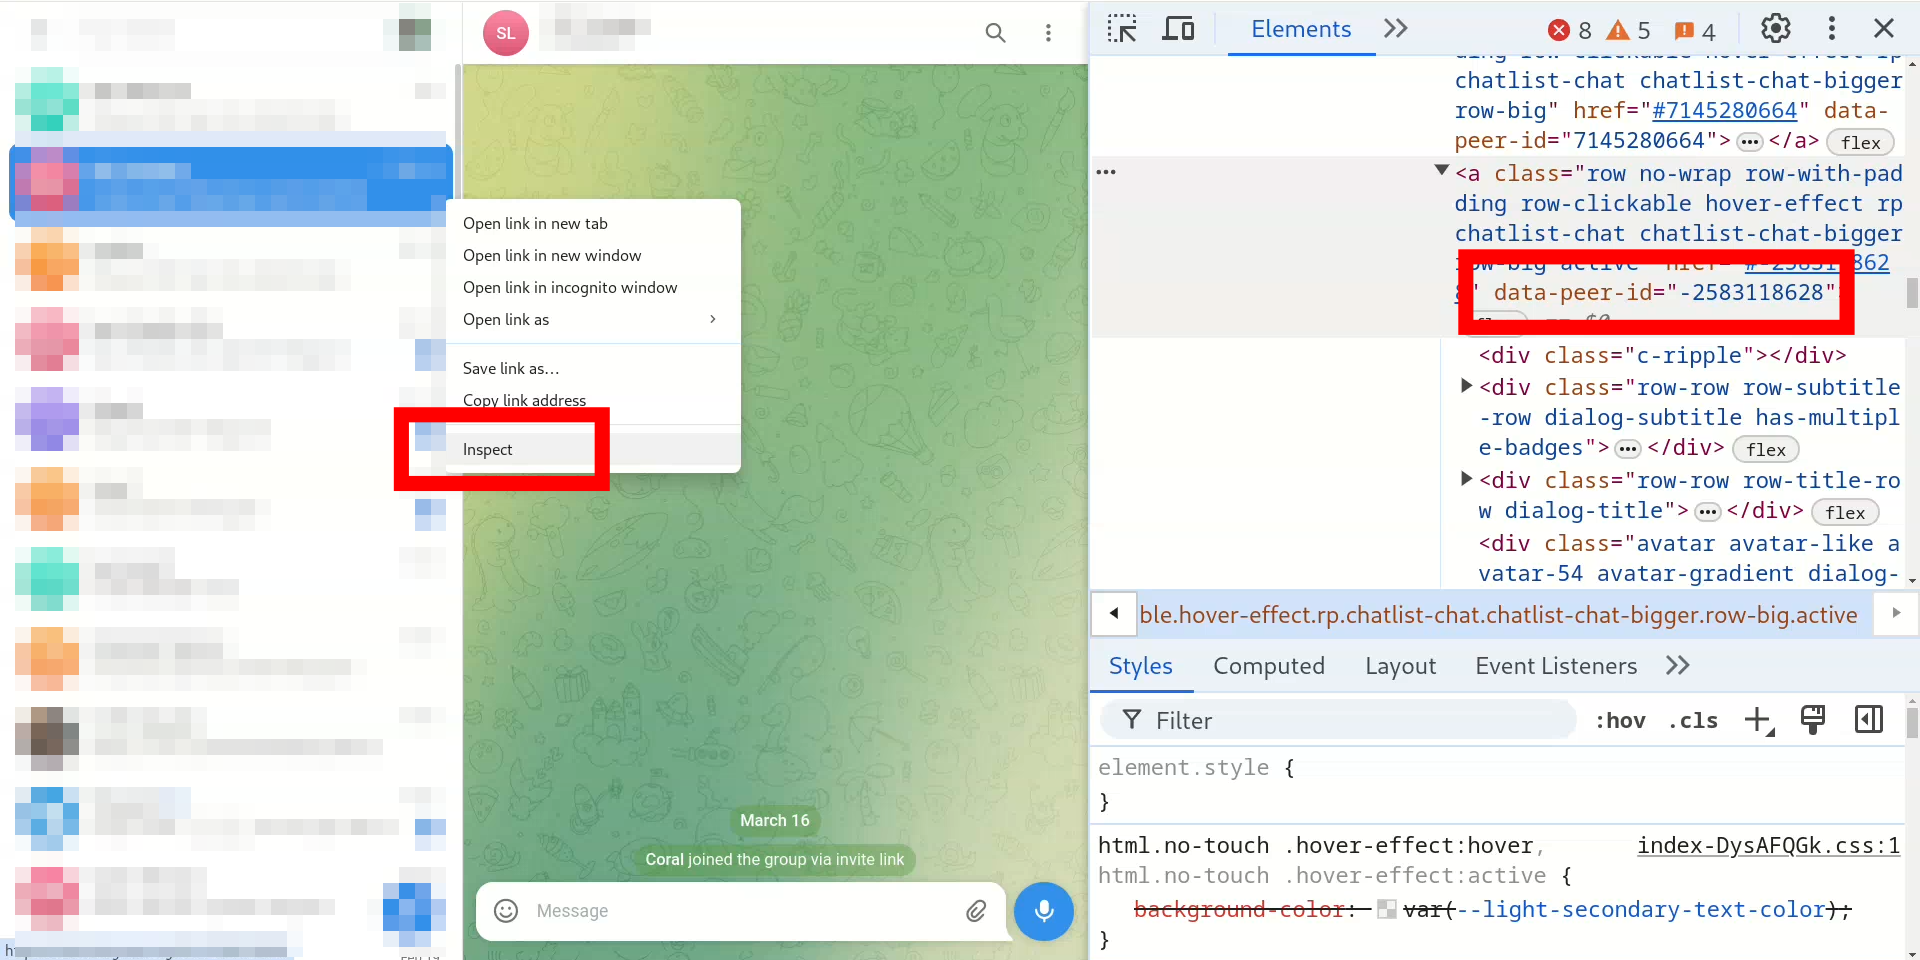
Task: Select the emoji smiley in the message bar
Action: click(505, 911)
